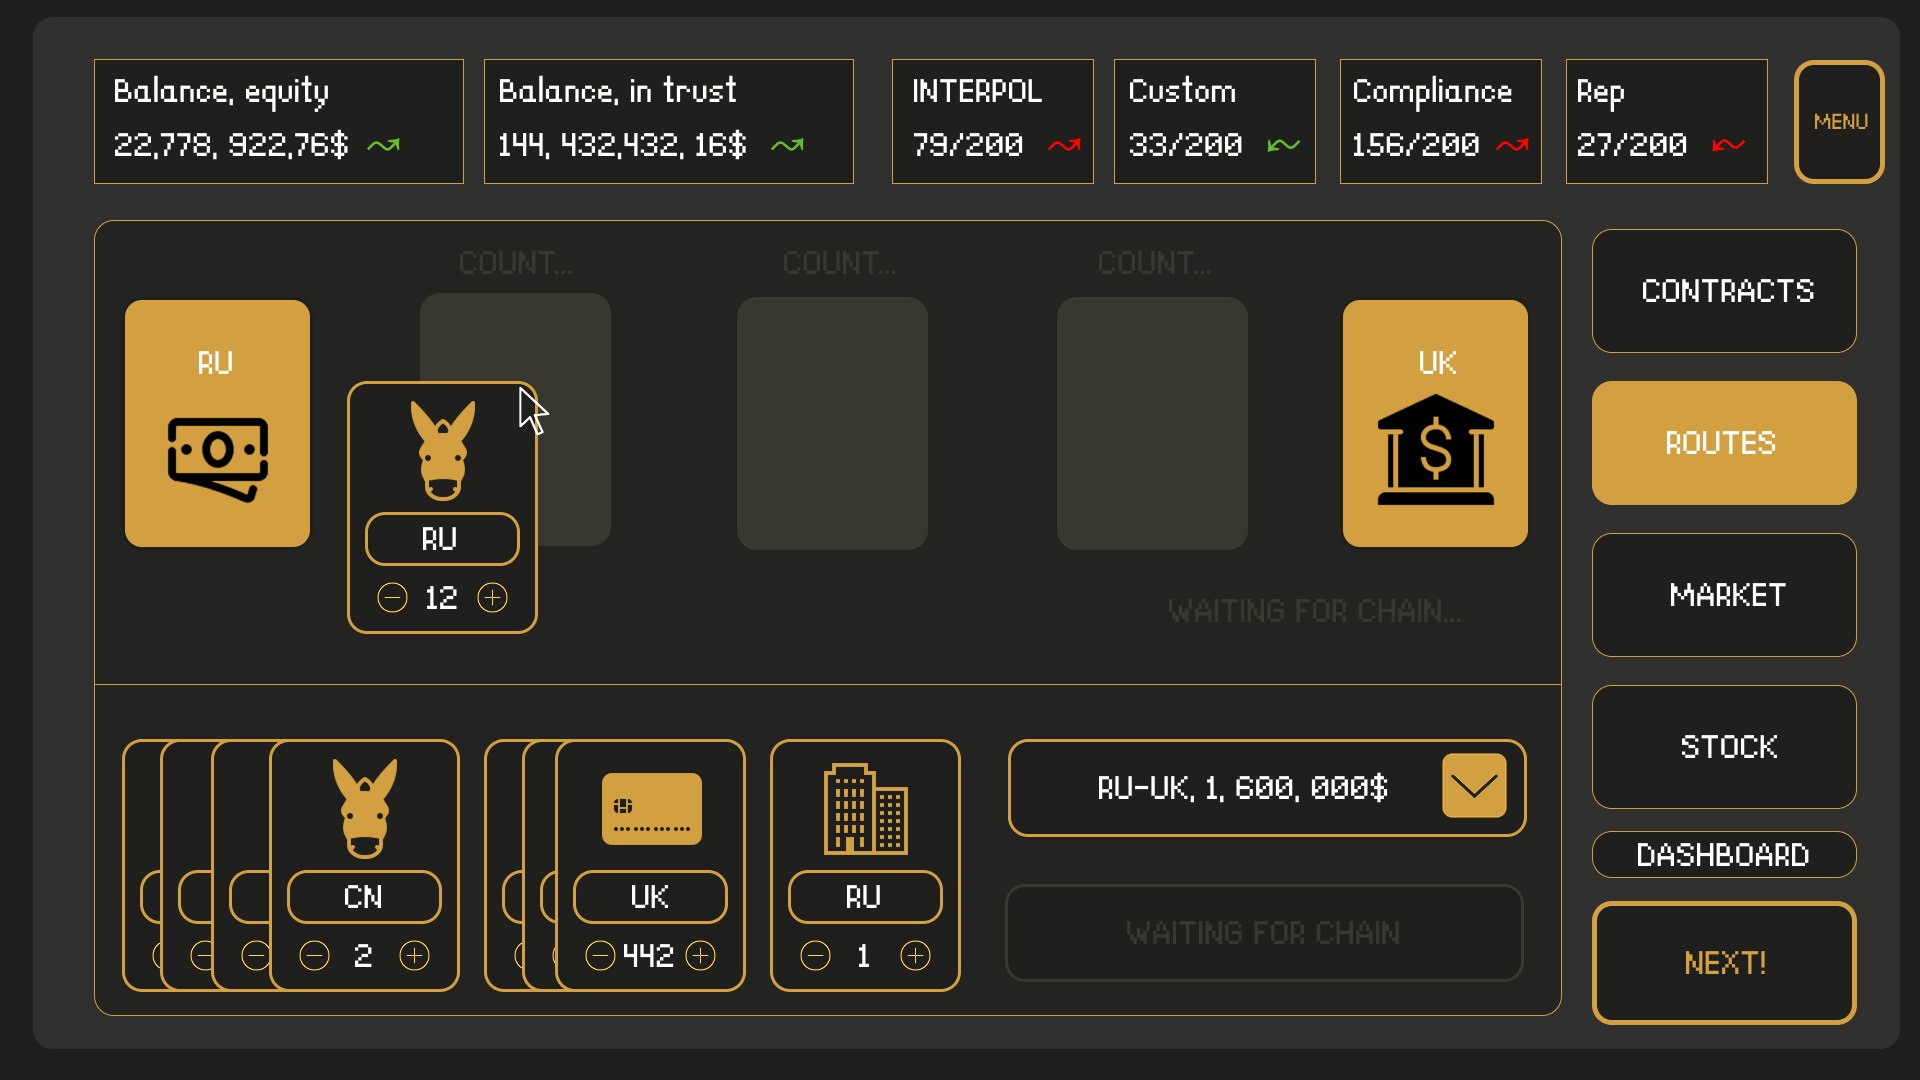Increase RU mule count with plus icon
Screen dimensions: 1920x1080
(x=492, y=598)
